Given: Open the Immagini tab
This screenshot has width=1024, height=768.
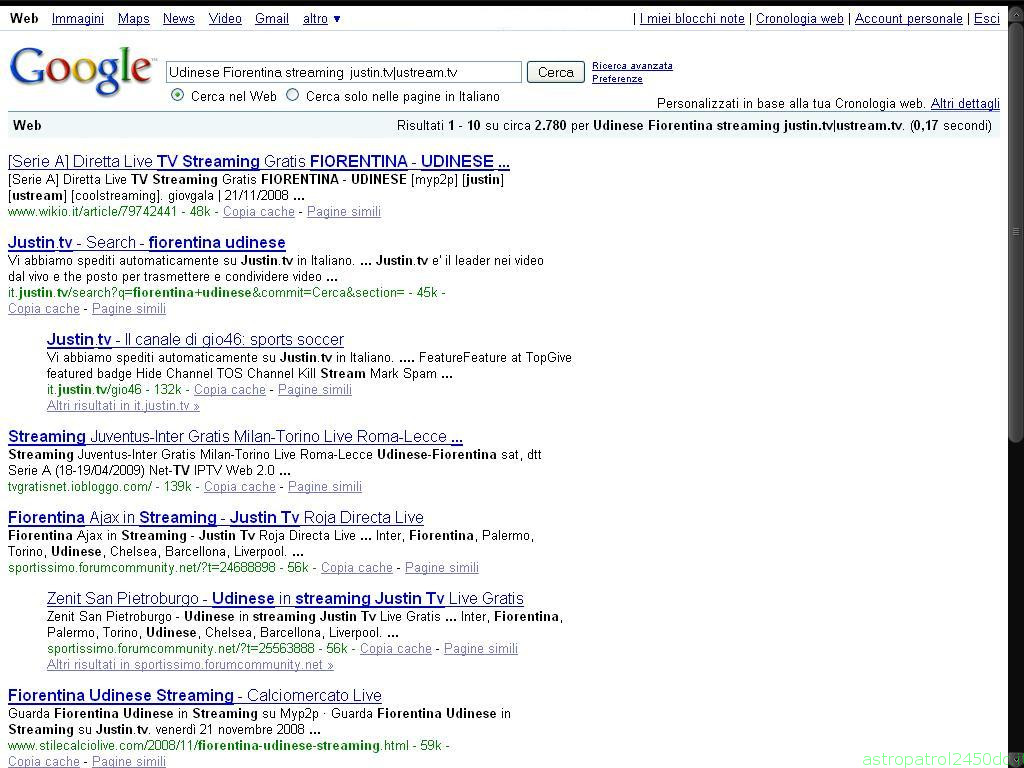Looking at the screenshot, I should 78,19.
